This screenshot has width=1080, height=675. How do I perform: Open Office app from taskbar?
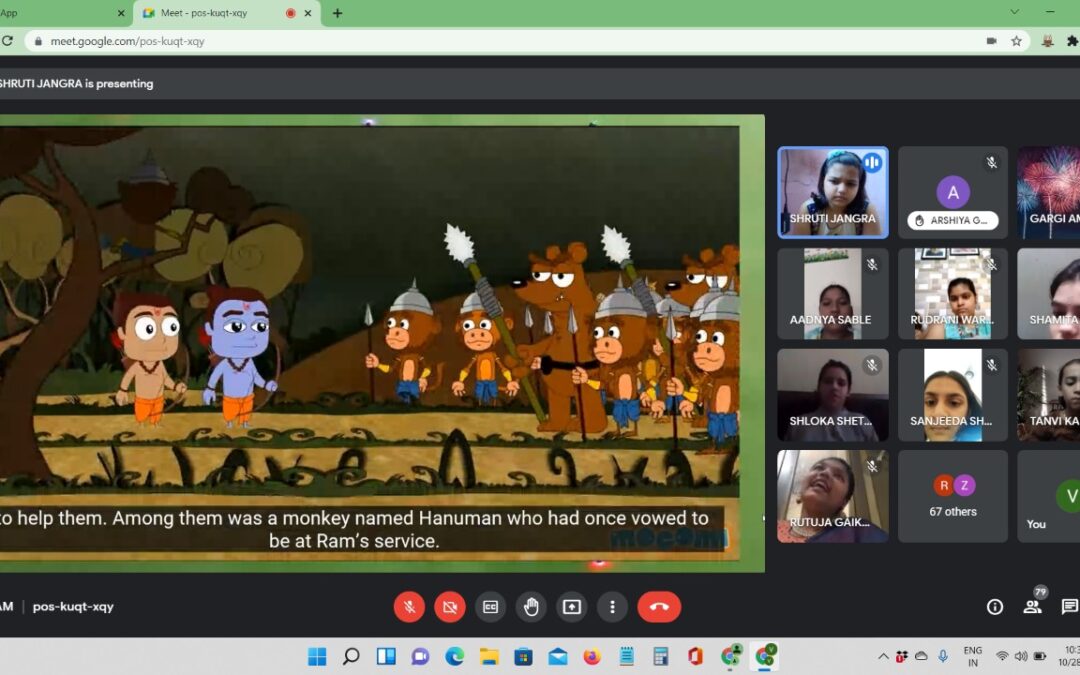point(695,656)
